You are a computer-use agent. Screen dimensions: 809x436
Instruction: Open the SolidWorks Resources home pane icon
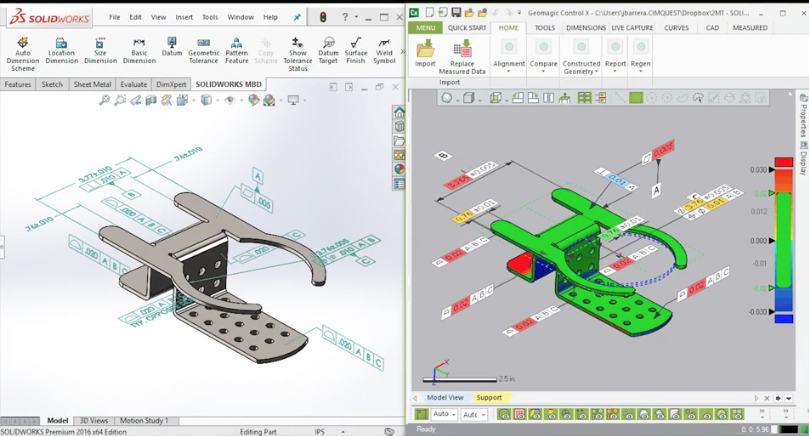[399, 112]
